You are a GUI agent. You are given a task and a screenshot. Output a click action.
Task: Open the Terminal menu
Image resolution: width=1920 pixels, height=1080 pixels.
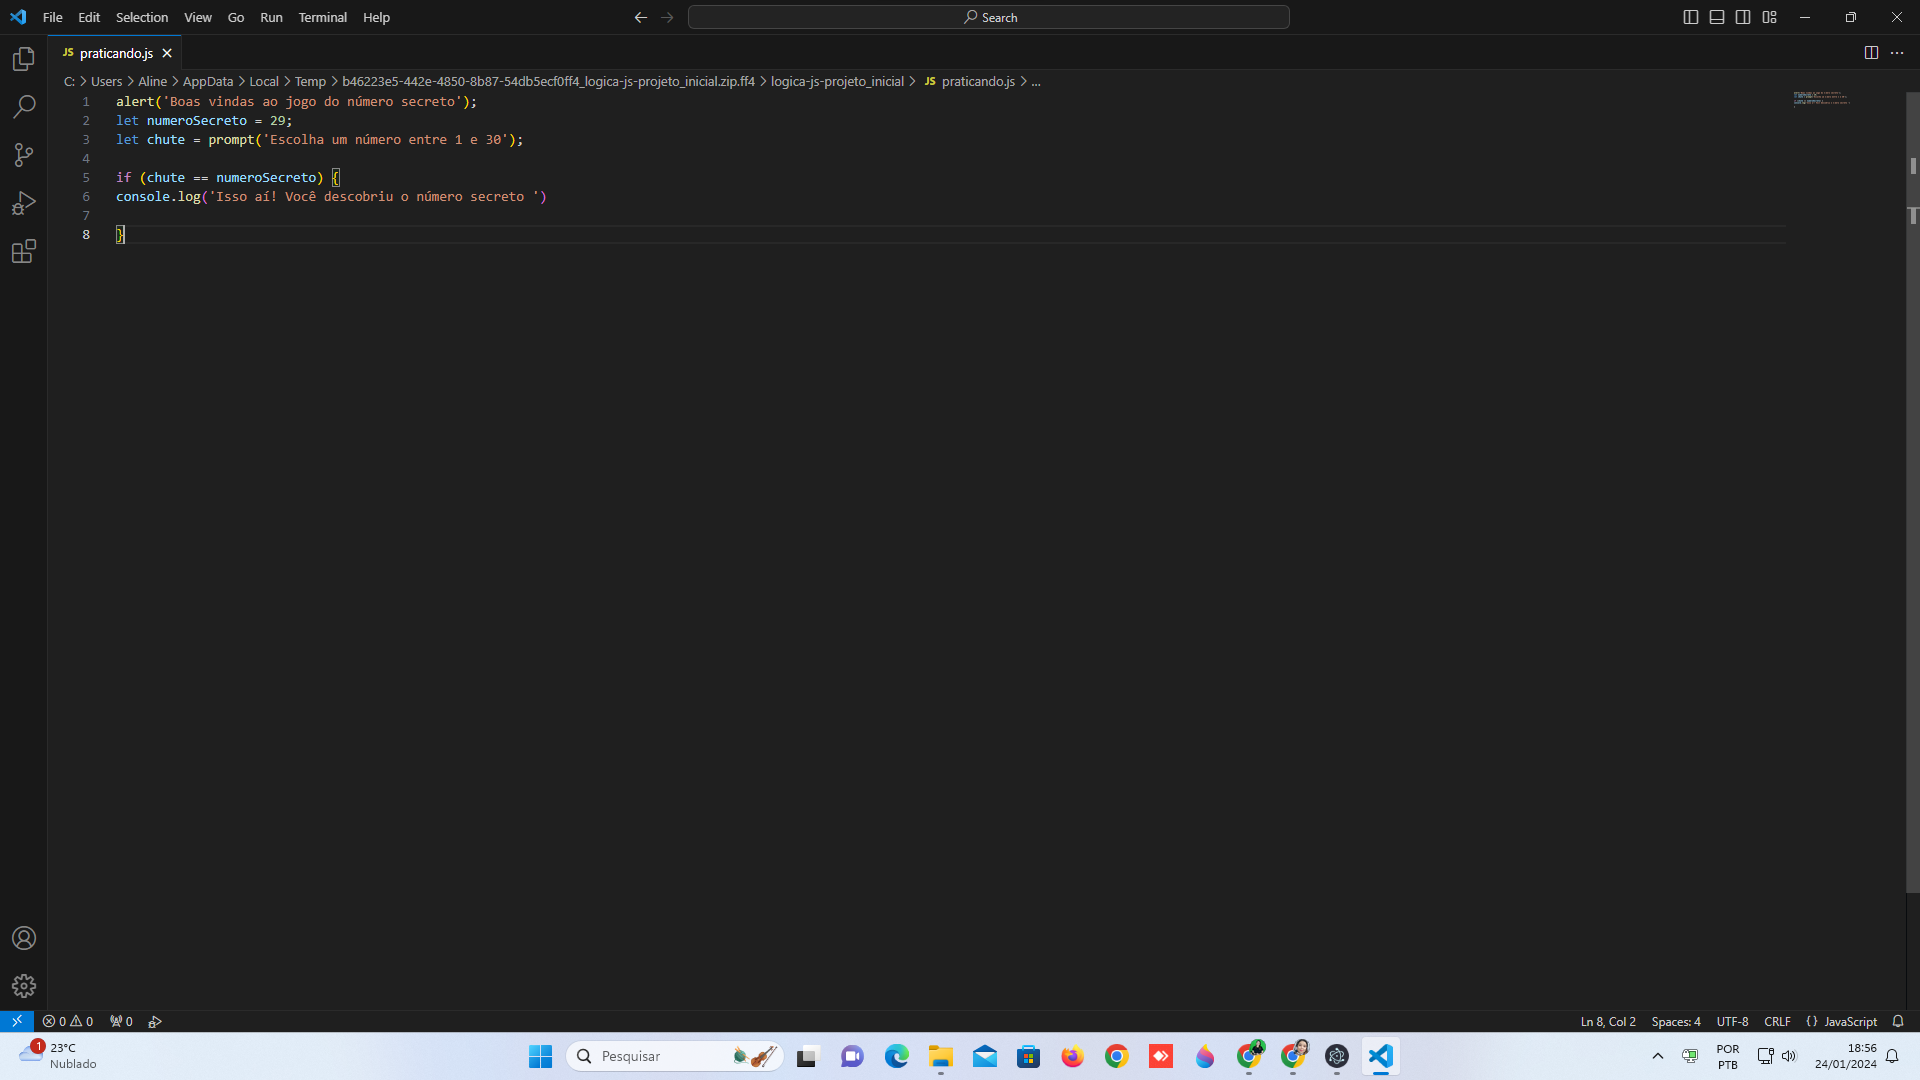(x=322, y=17)
